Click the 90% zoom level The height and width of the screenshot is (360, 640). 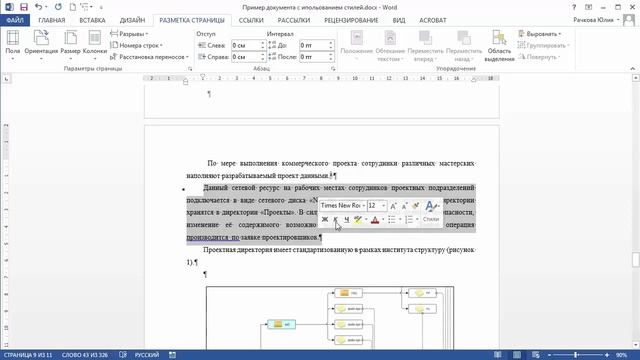pyautogui.click(x=622, y=355)
